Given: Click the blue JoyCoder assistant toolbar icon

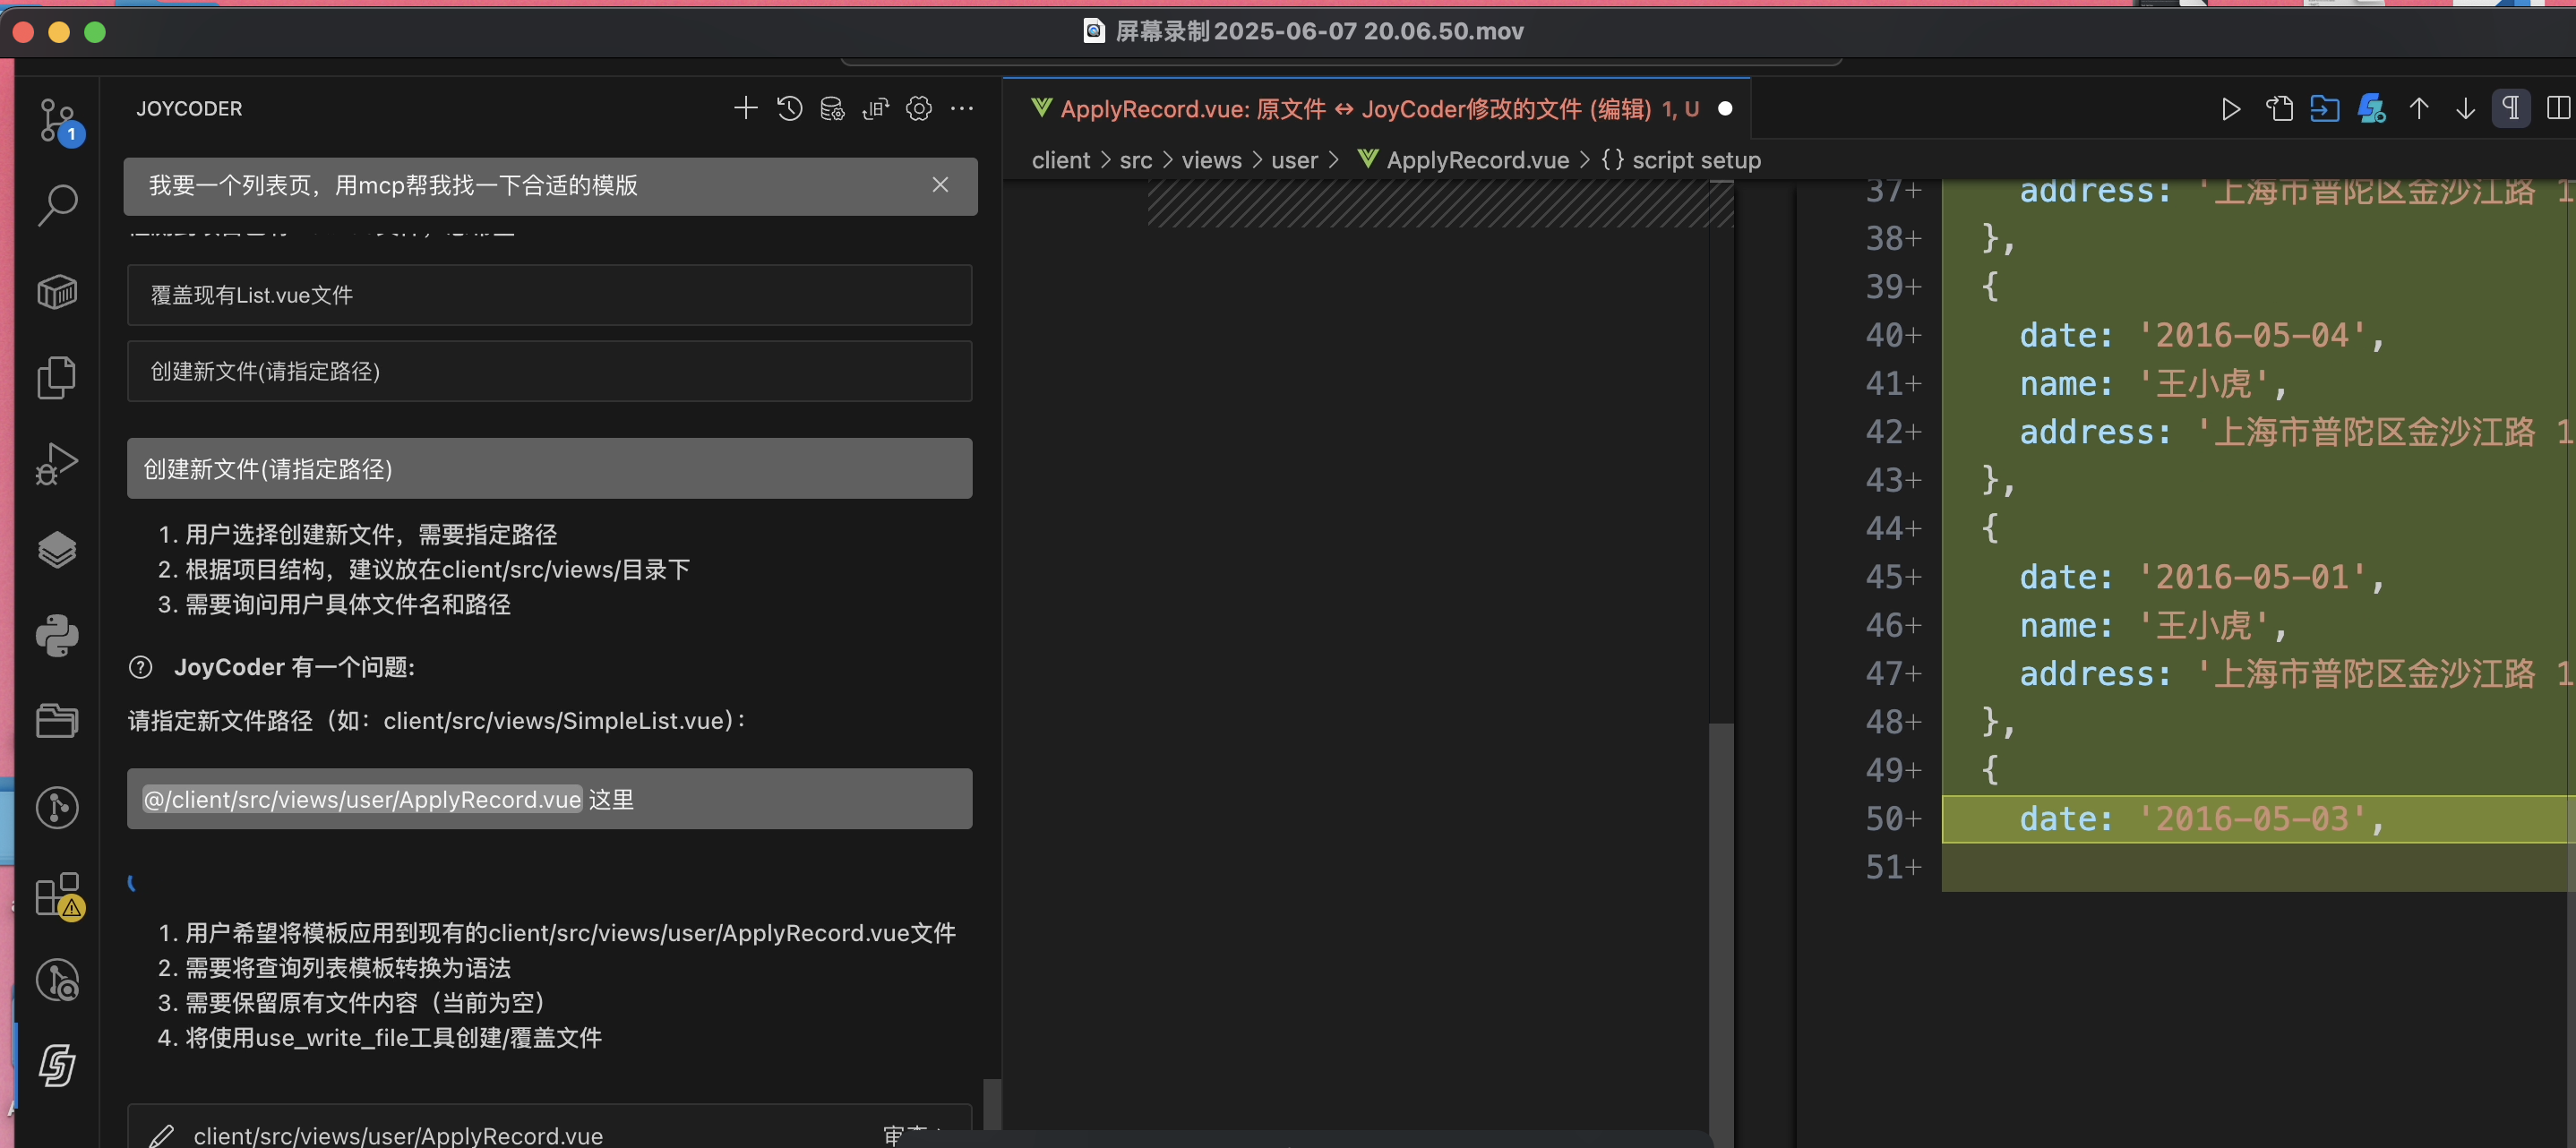Looking at the screenshot, I should click(2372, 108).
